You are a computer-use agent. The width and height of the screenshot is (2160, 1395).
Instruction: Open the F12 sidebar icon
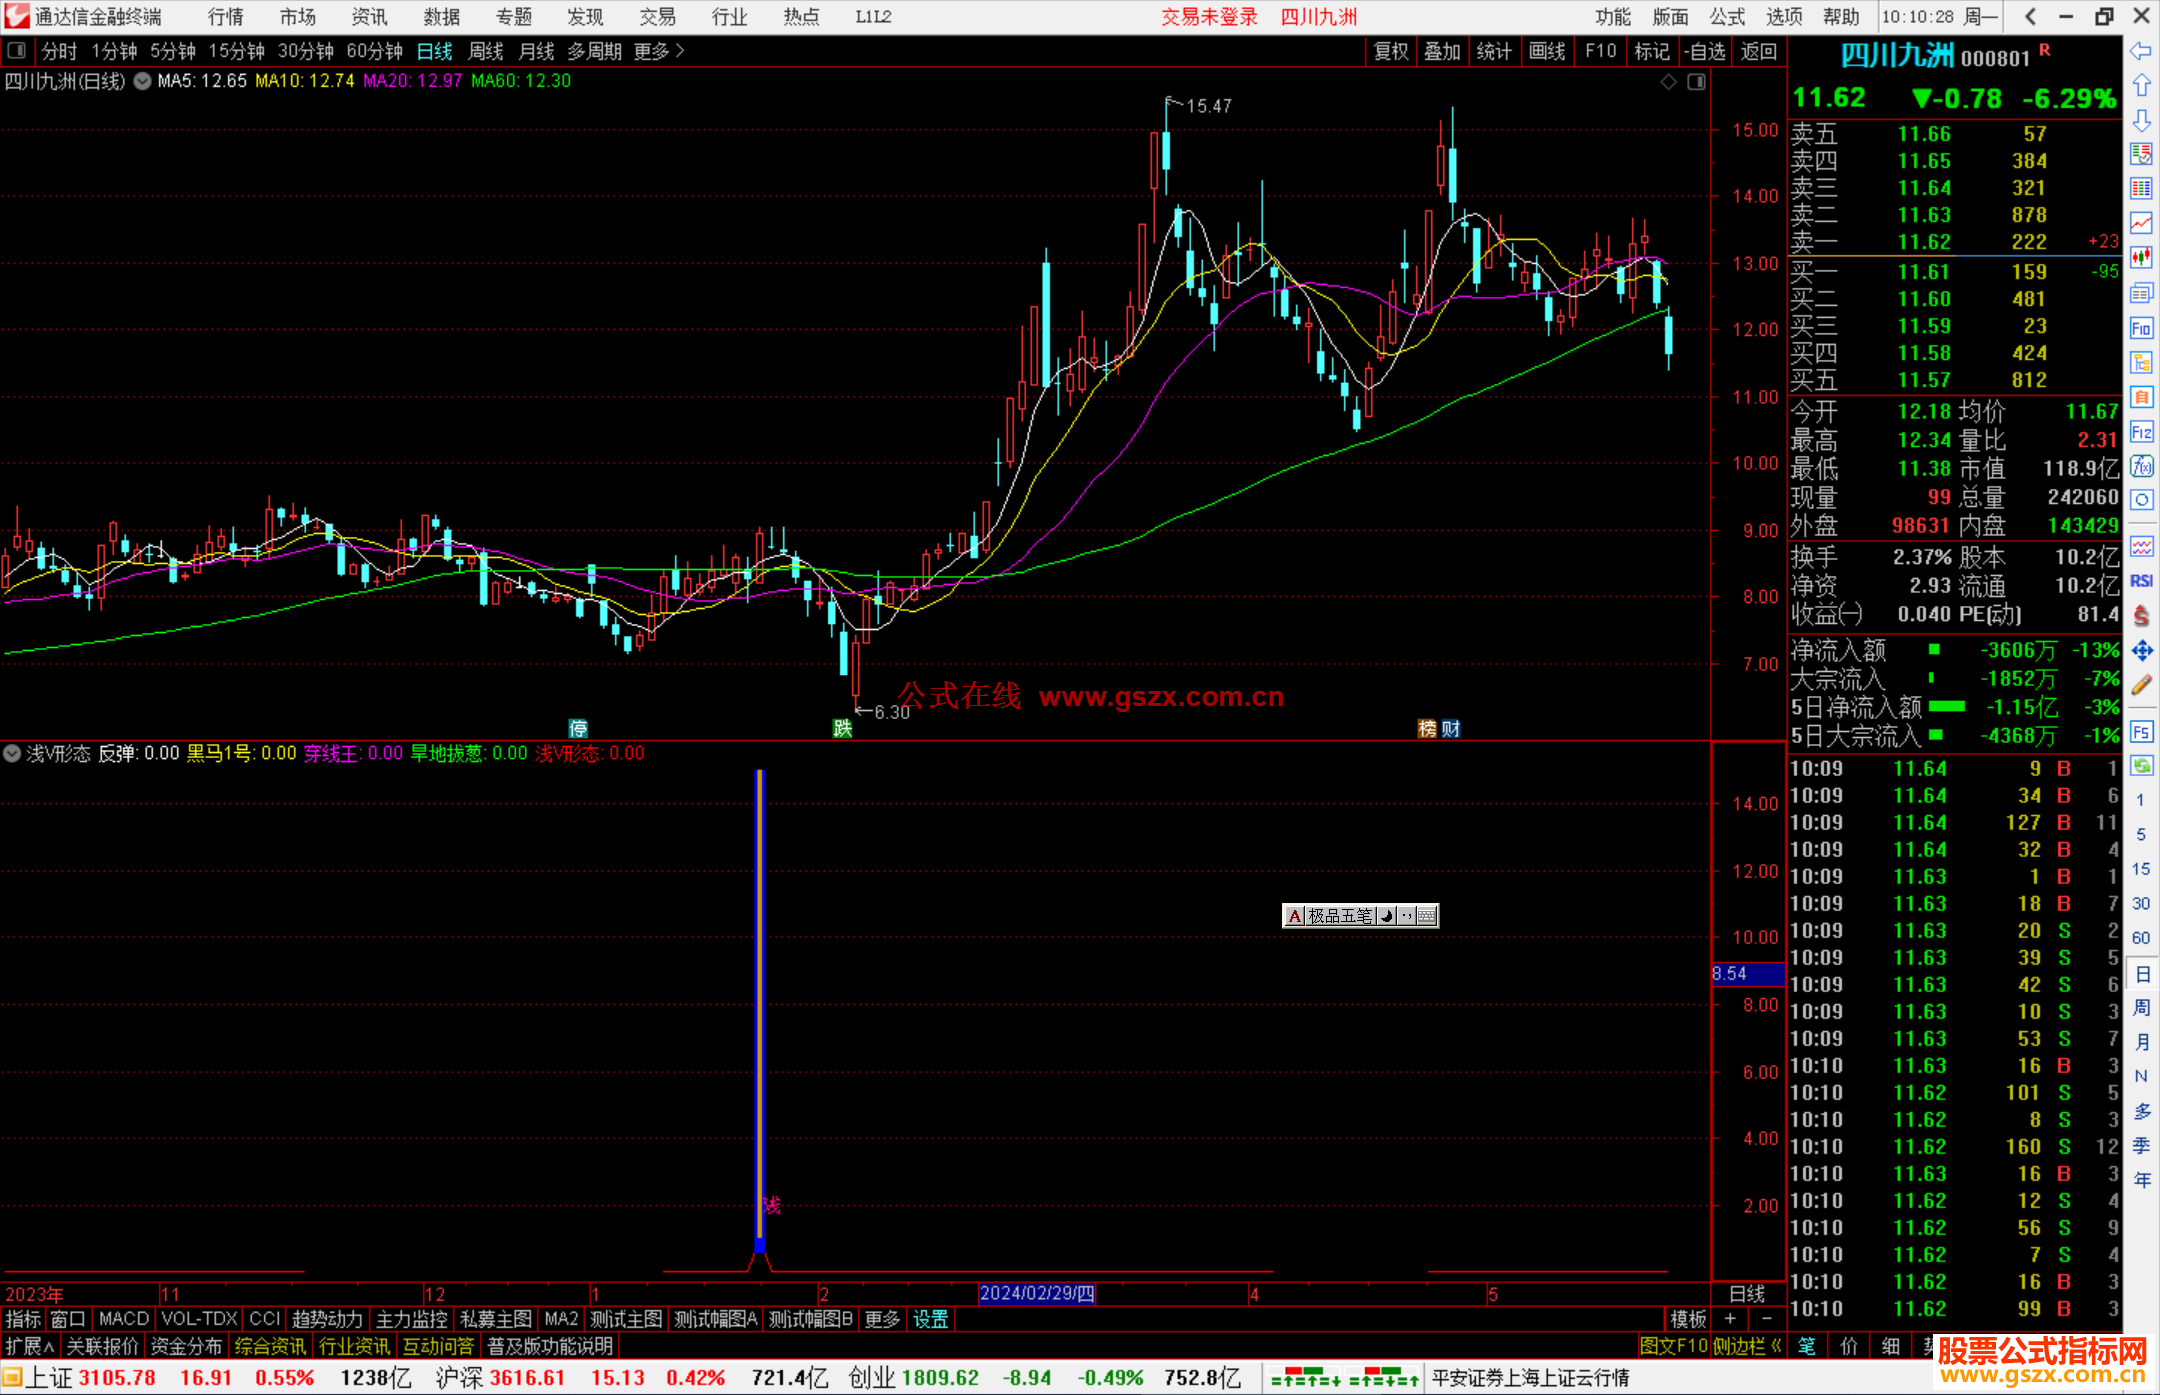[x=2141, y=432]
